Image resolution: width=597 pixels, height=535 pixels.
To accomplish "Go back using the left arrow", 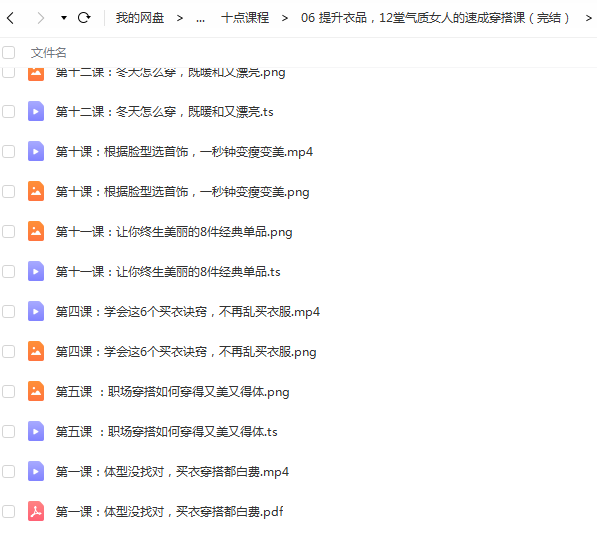I will click(x=11, y=18).
